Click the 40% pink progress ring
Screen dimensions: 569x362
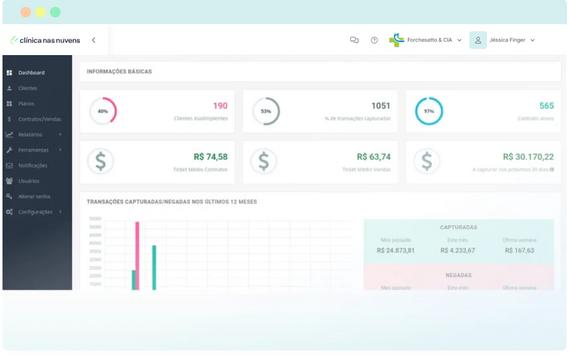tap(103, 111)
